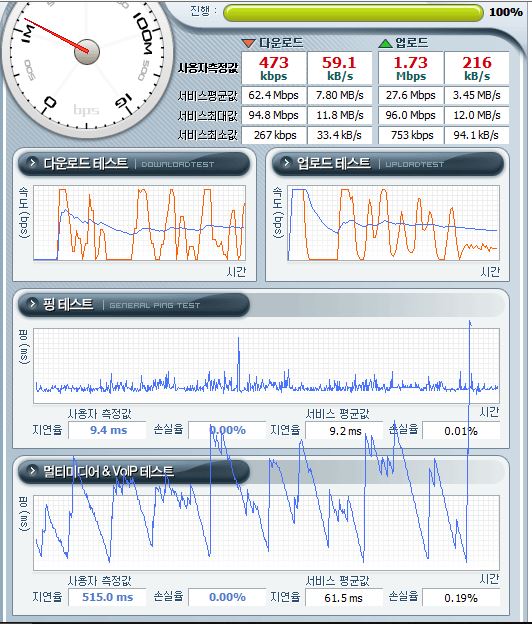Image resolution: width=532 pixels, height=624 pixels.
Task: Click the 62.4 Mbps service average cell
Action: coord(274,96)
